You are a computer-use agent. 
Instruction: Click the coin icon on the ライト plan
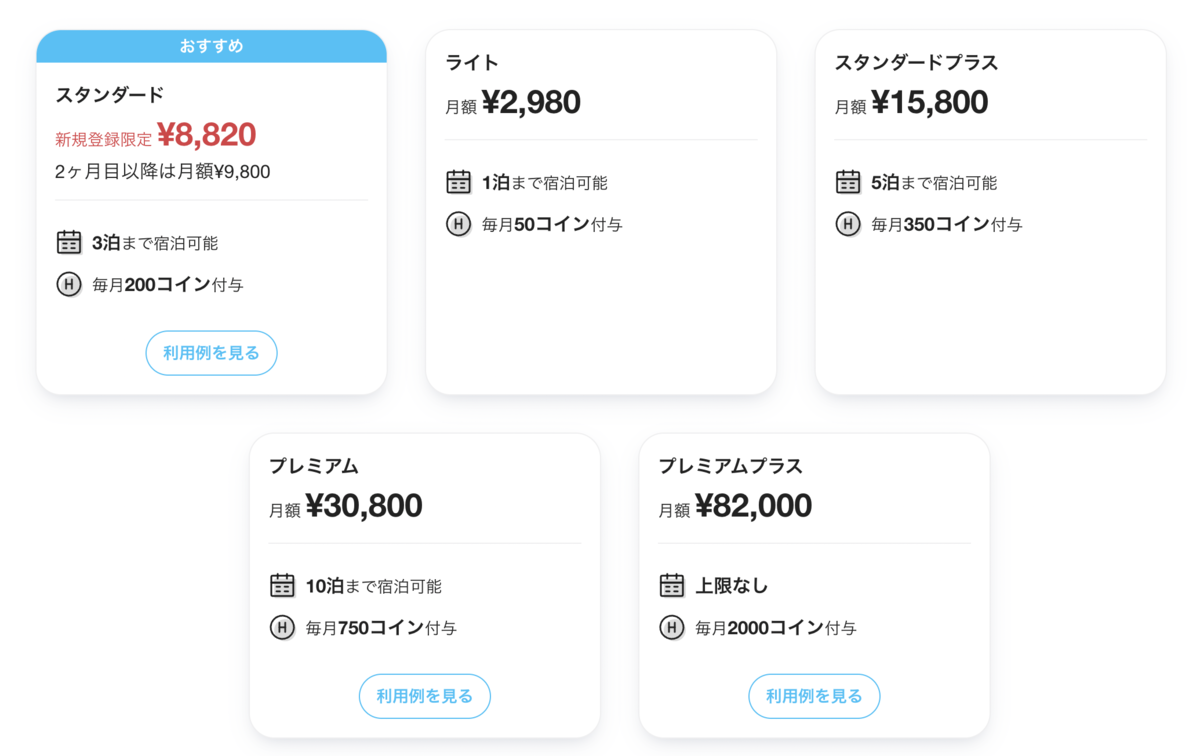458,224
